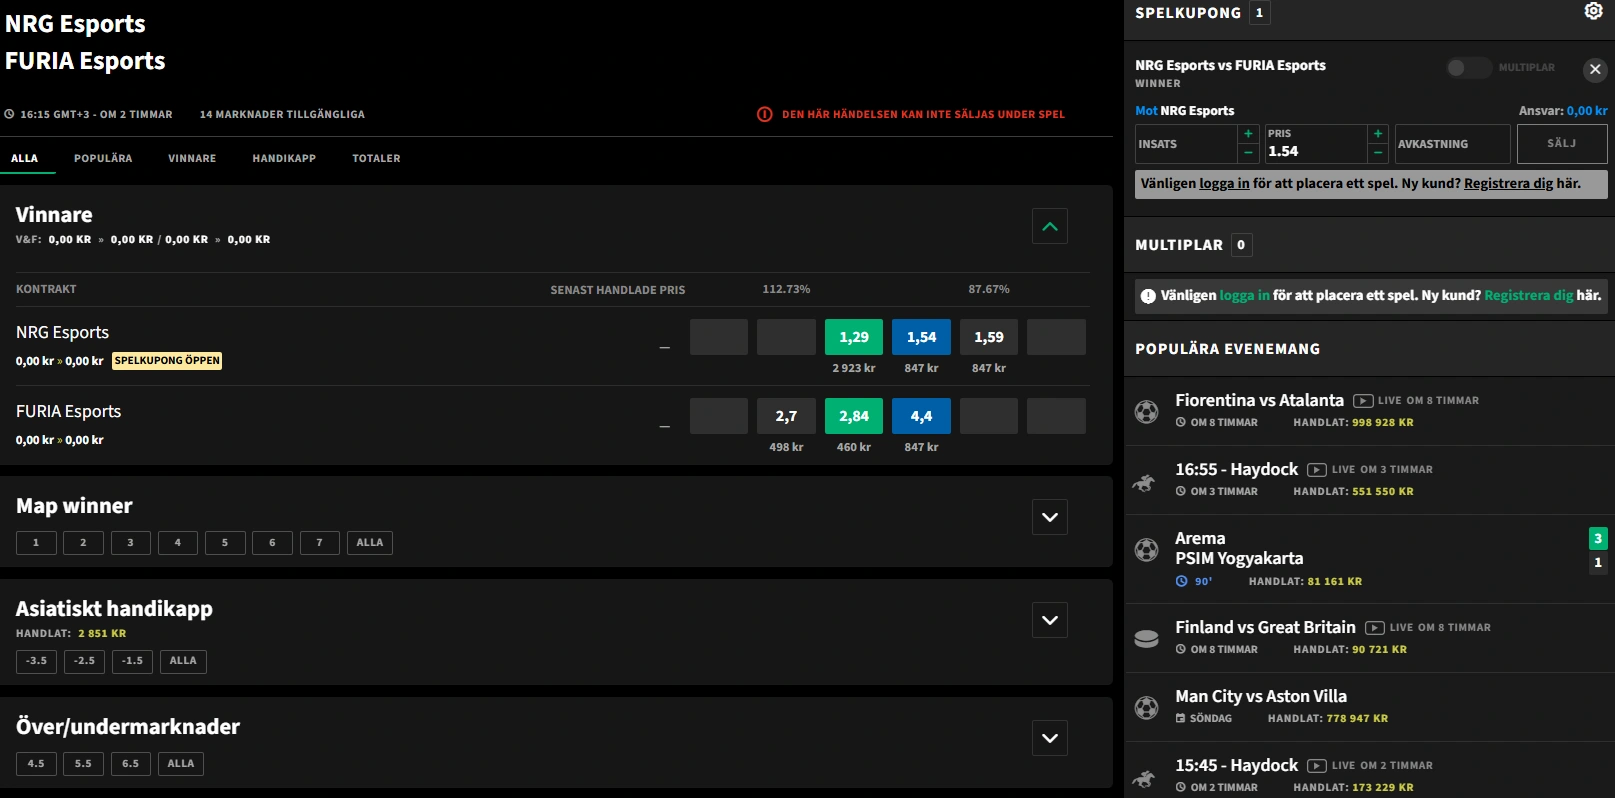Select NRG Esports blue 1,54 odds
This screenshot has width=1615, height=798.
[x=921, y=337]
